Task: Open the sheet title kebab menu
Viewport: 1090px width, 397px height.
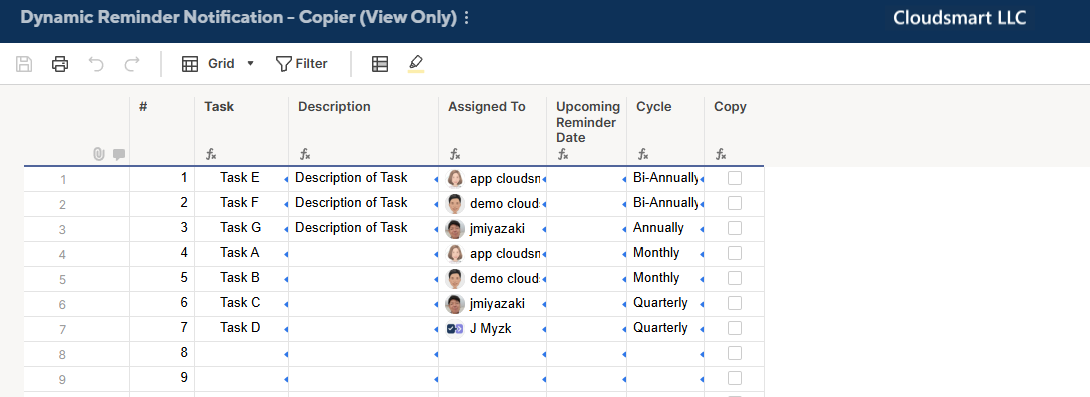Action: click(466, 18)
